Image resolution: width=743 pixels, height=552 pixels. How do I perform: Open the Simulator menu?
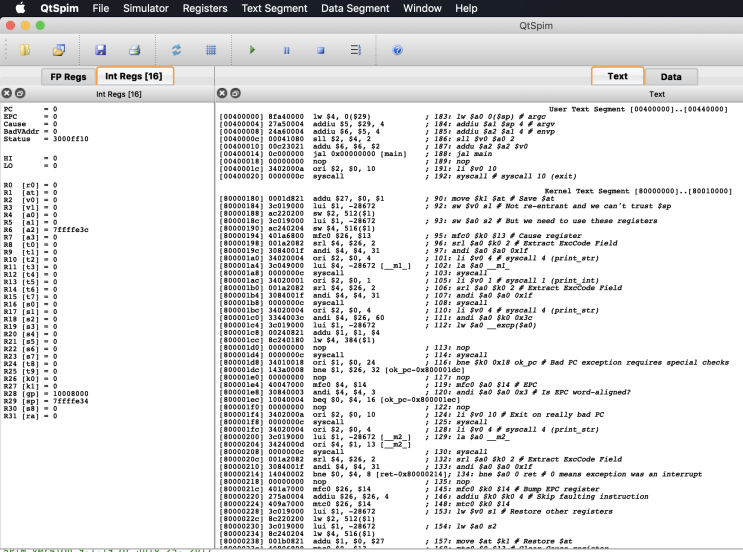tap(145, 8)
